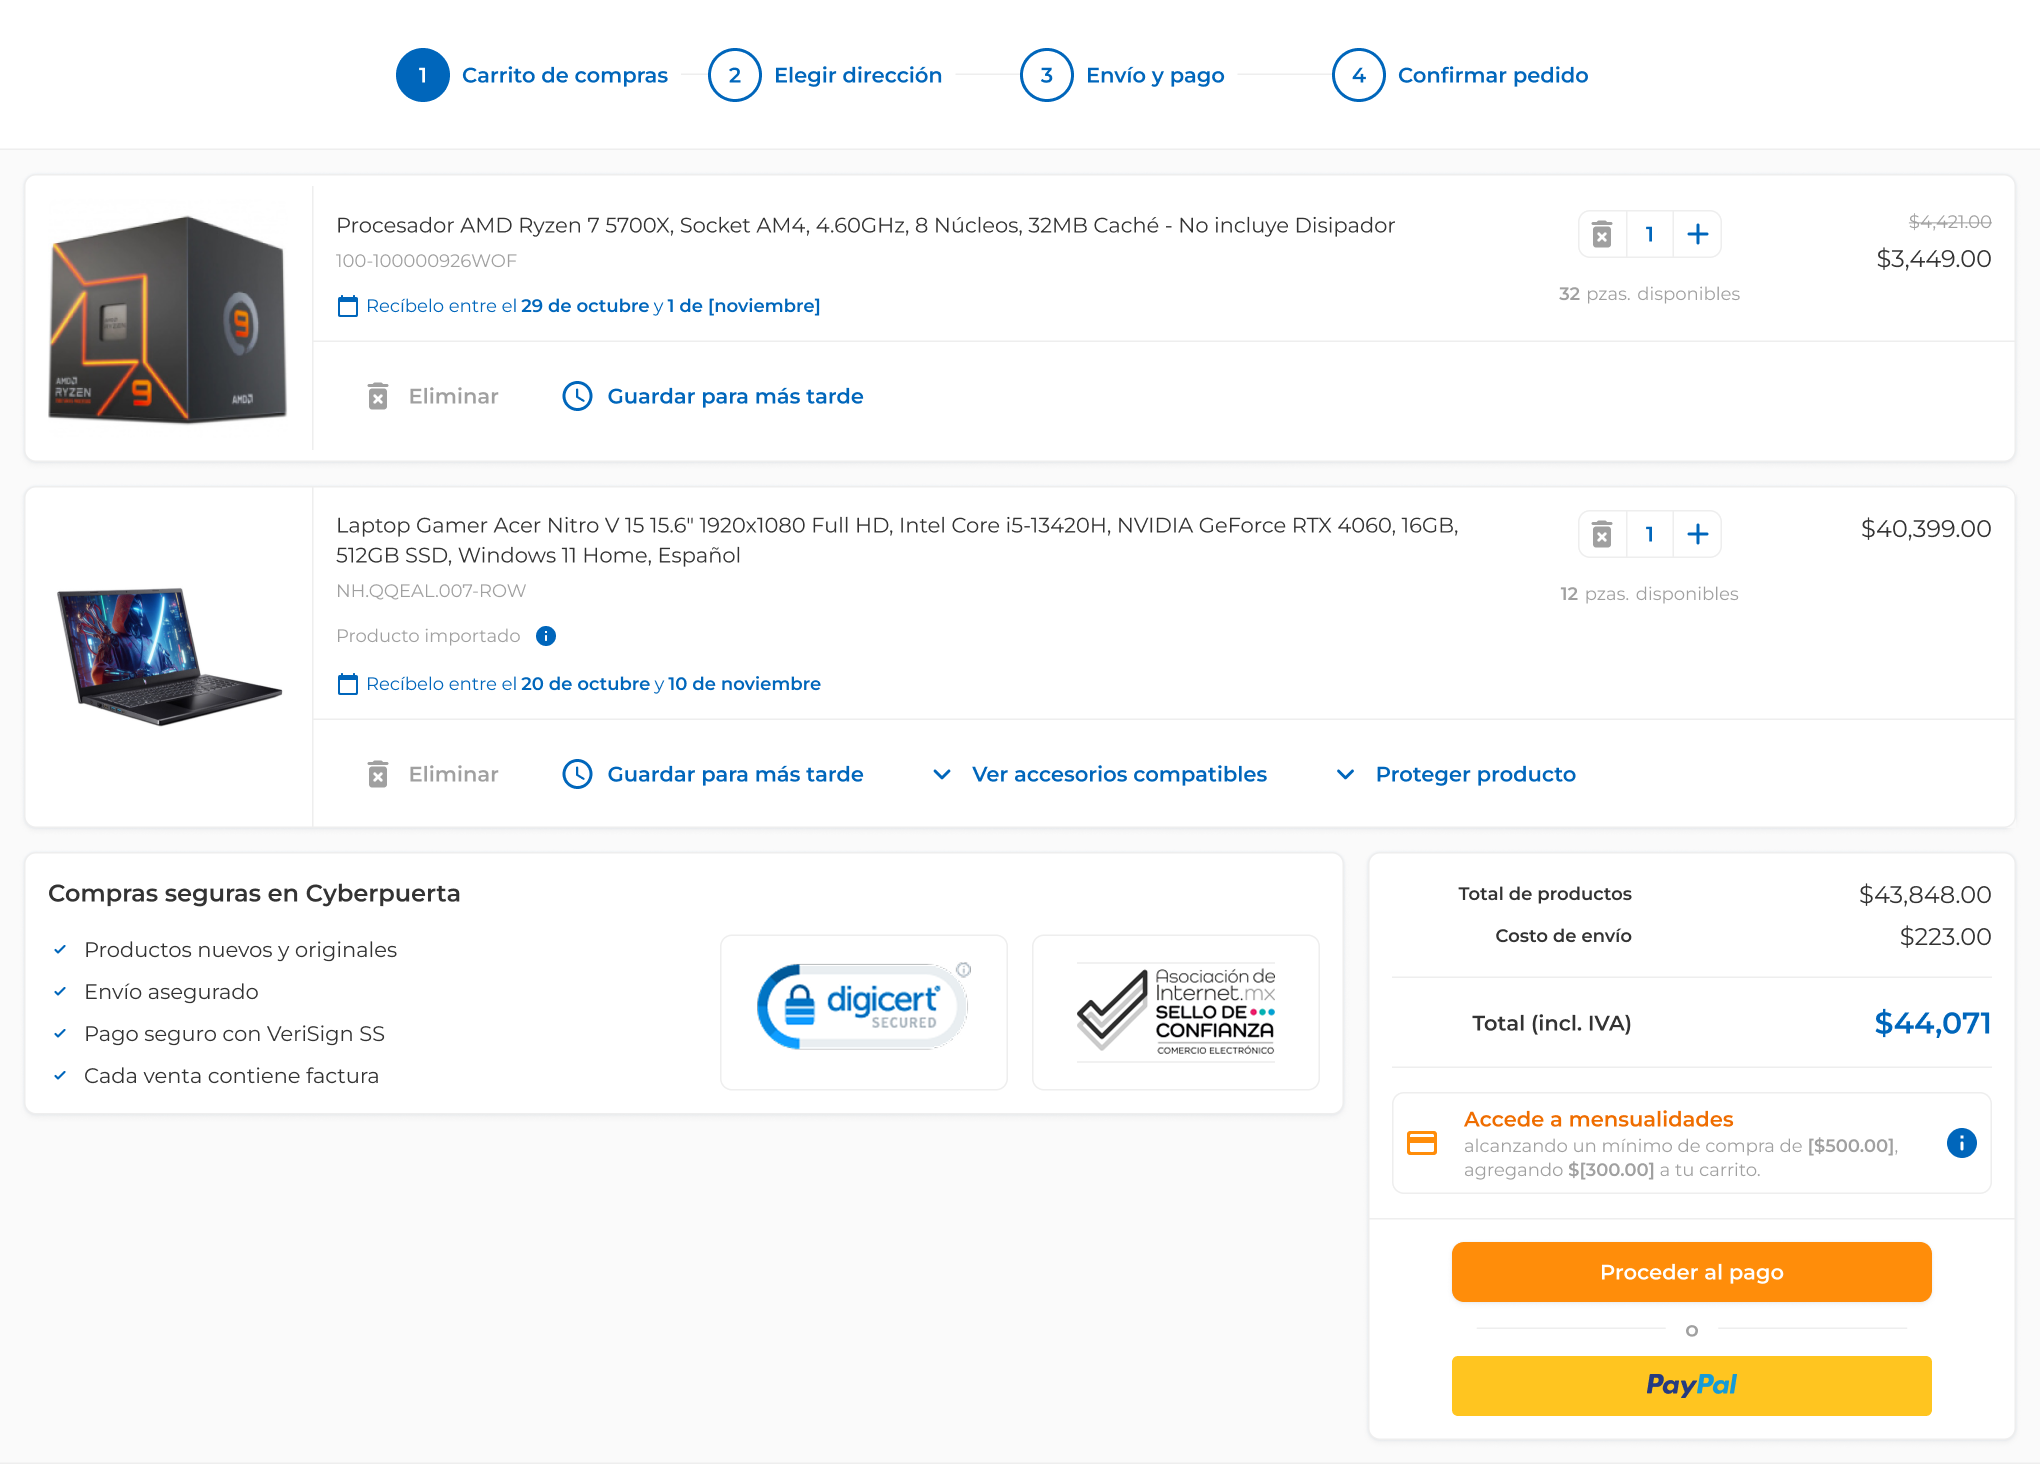Open step 4 Confirmar pedido
The image size is (2040, 1464).
[x=1493, y=74]
